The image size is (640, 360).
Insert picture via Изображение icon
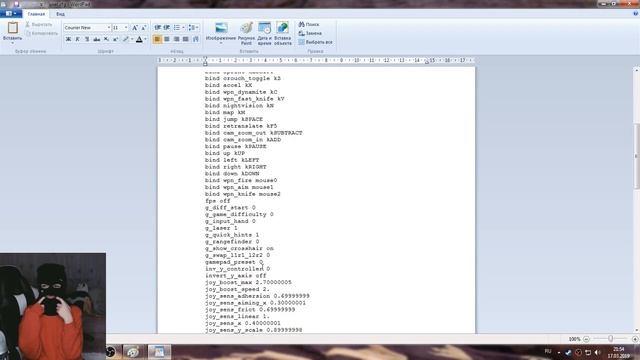pyautogui.click(x=221, y=28)
